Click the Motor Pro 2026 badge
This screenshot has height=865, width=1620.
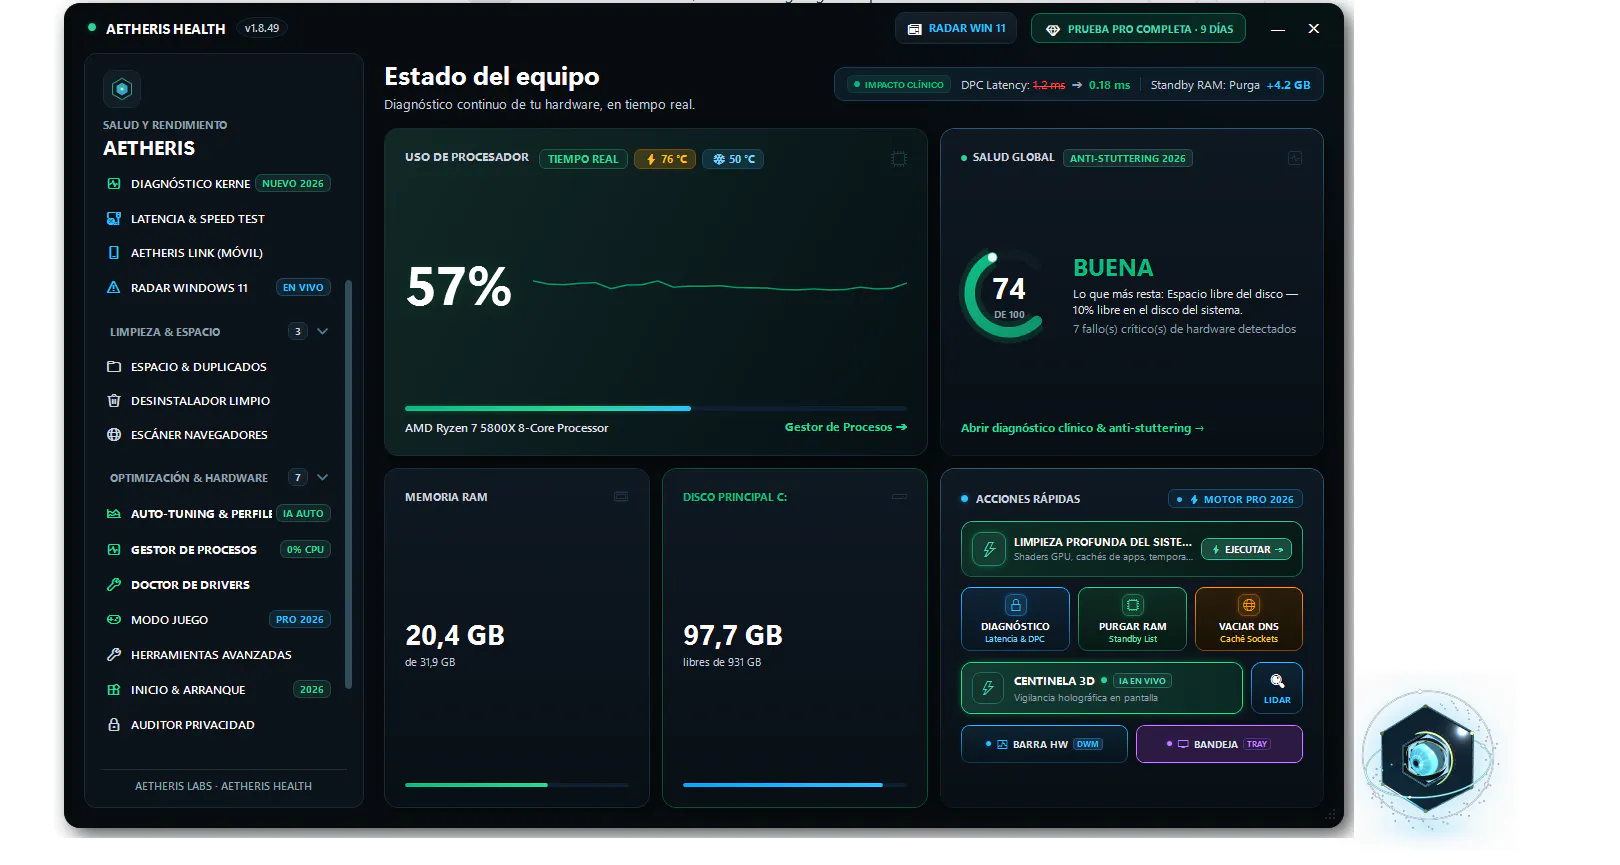click(1236, 499)
